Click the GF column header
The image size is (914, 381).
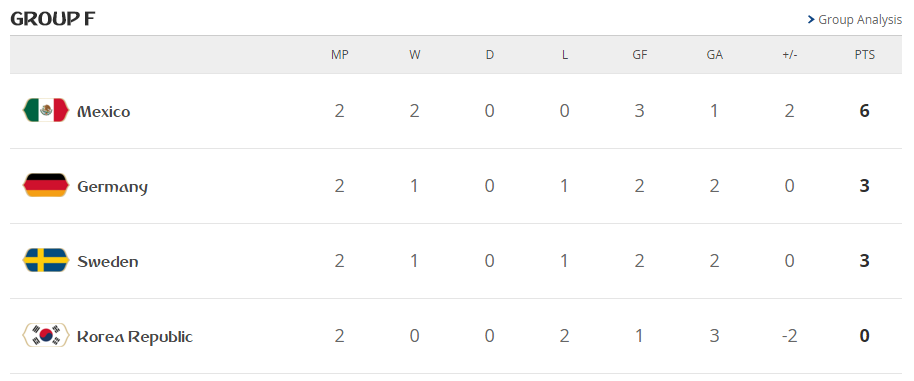point(639,55)
